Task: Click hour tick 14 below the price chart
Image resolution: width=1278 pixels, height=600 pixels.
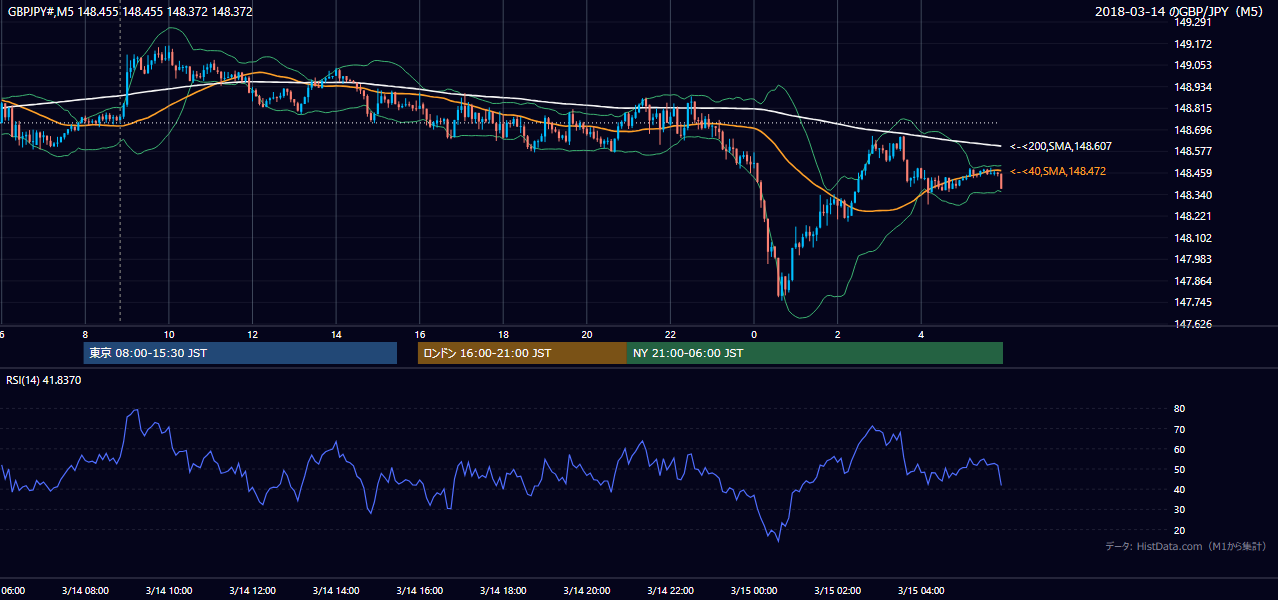Action: 336,335
